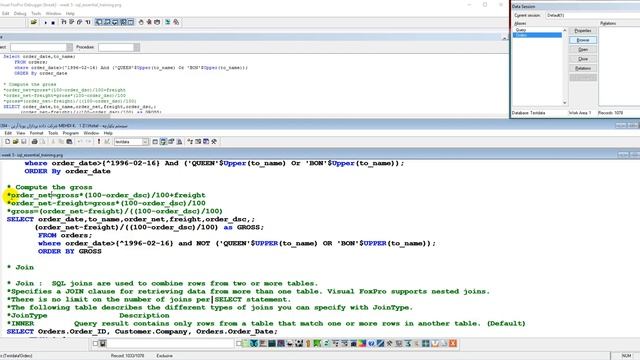Open the Breakpoints dialog icon
The height and width of the screenshot is (360, 640).
point(157,22)
